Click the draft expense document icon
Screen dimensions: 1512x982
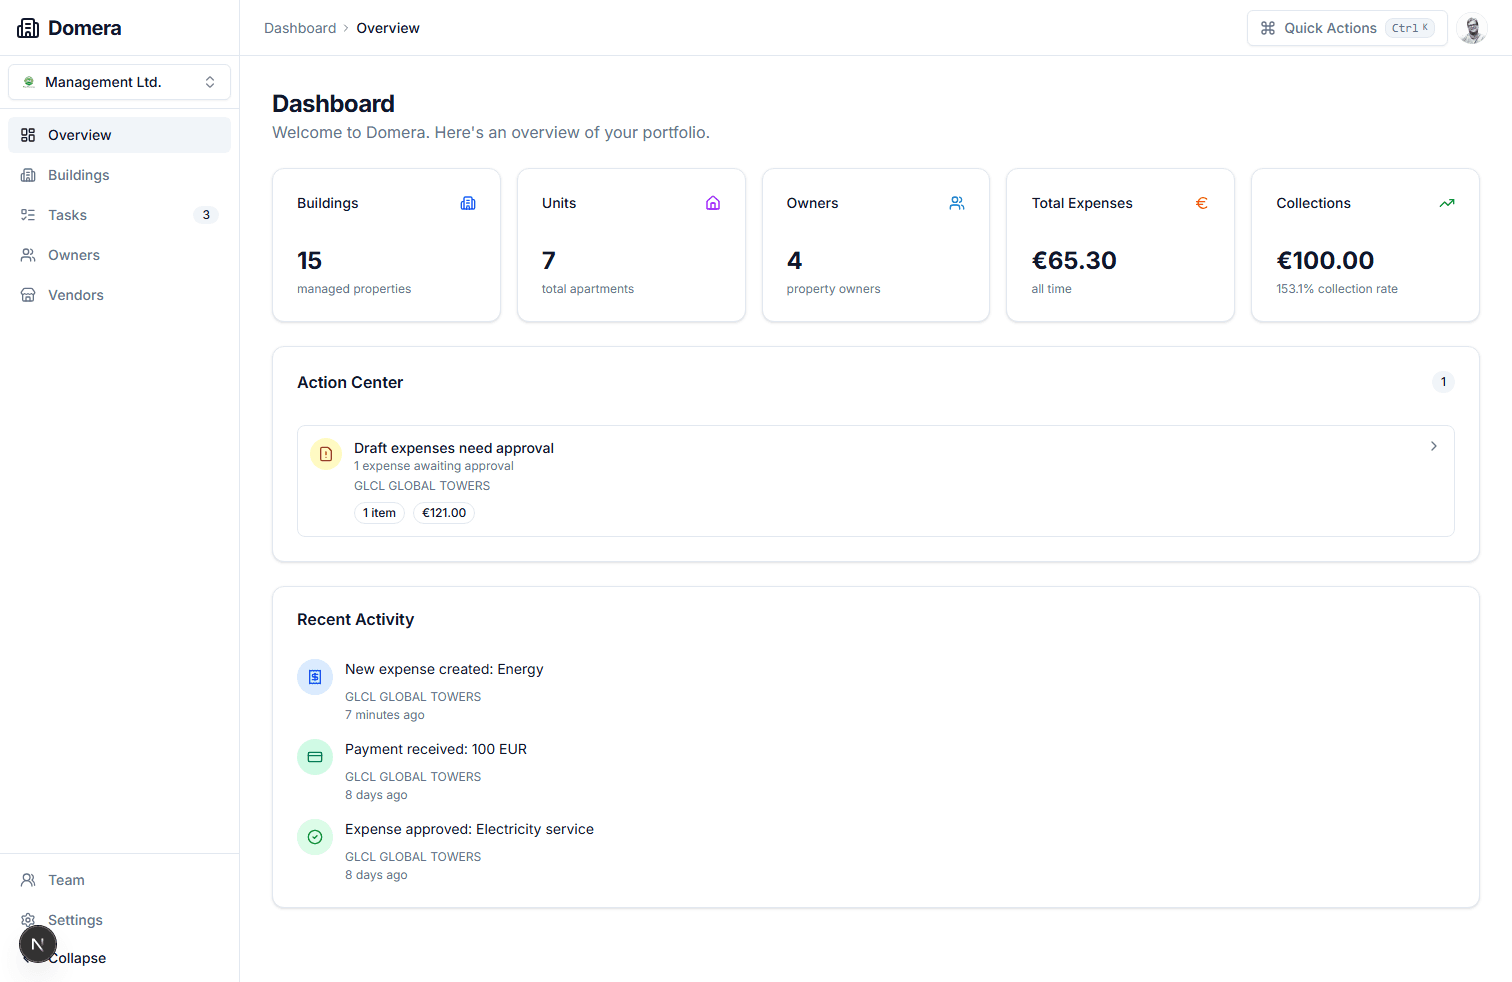[x=325, y=453]
